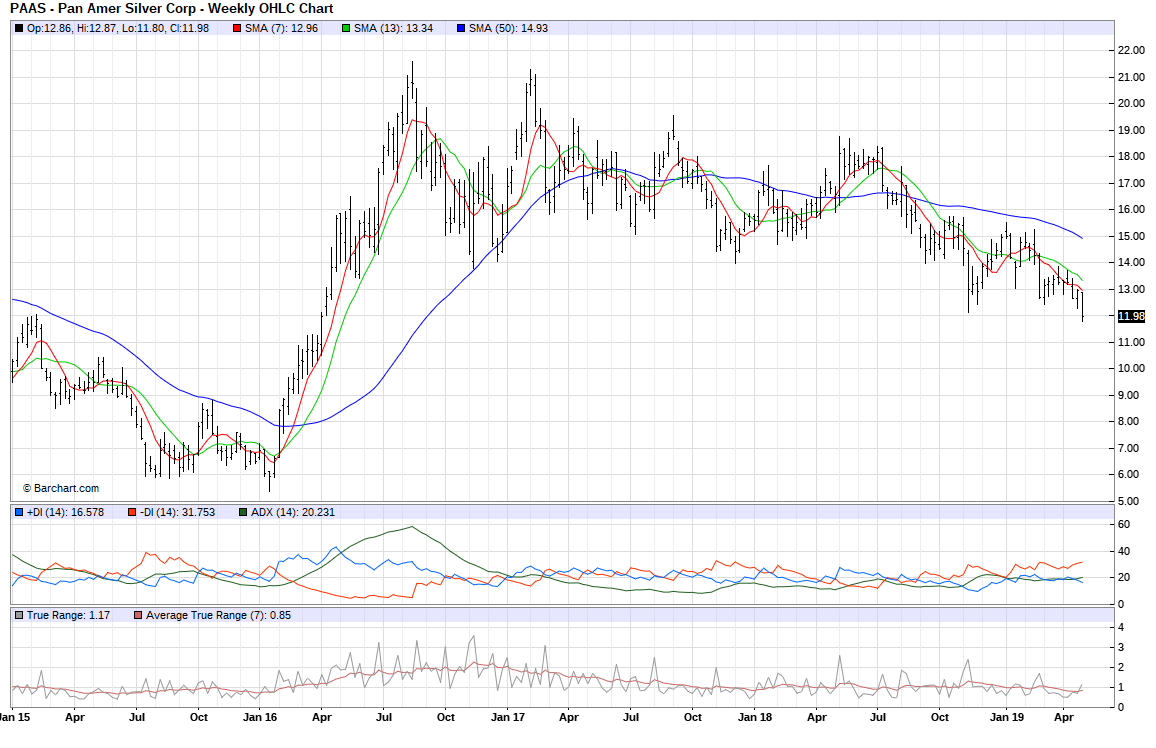Click the 5.00 price axis label
This screenshot has width=1156, height=748.
point(1128,502)
